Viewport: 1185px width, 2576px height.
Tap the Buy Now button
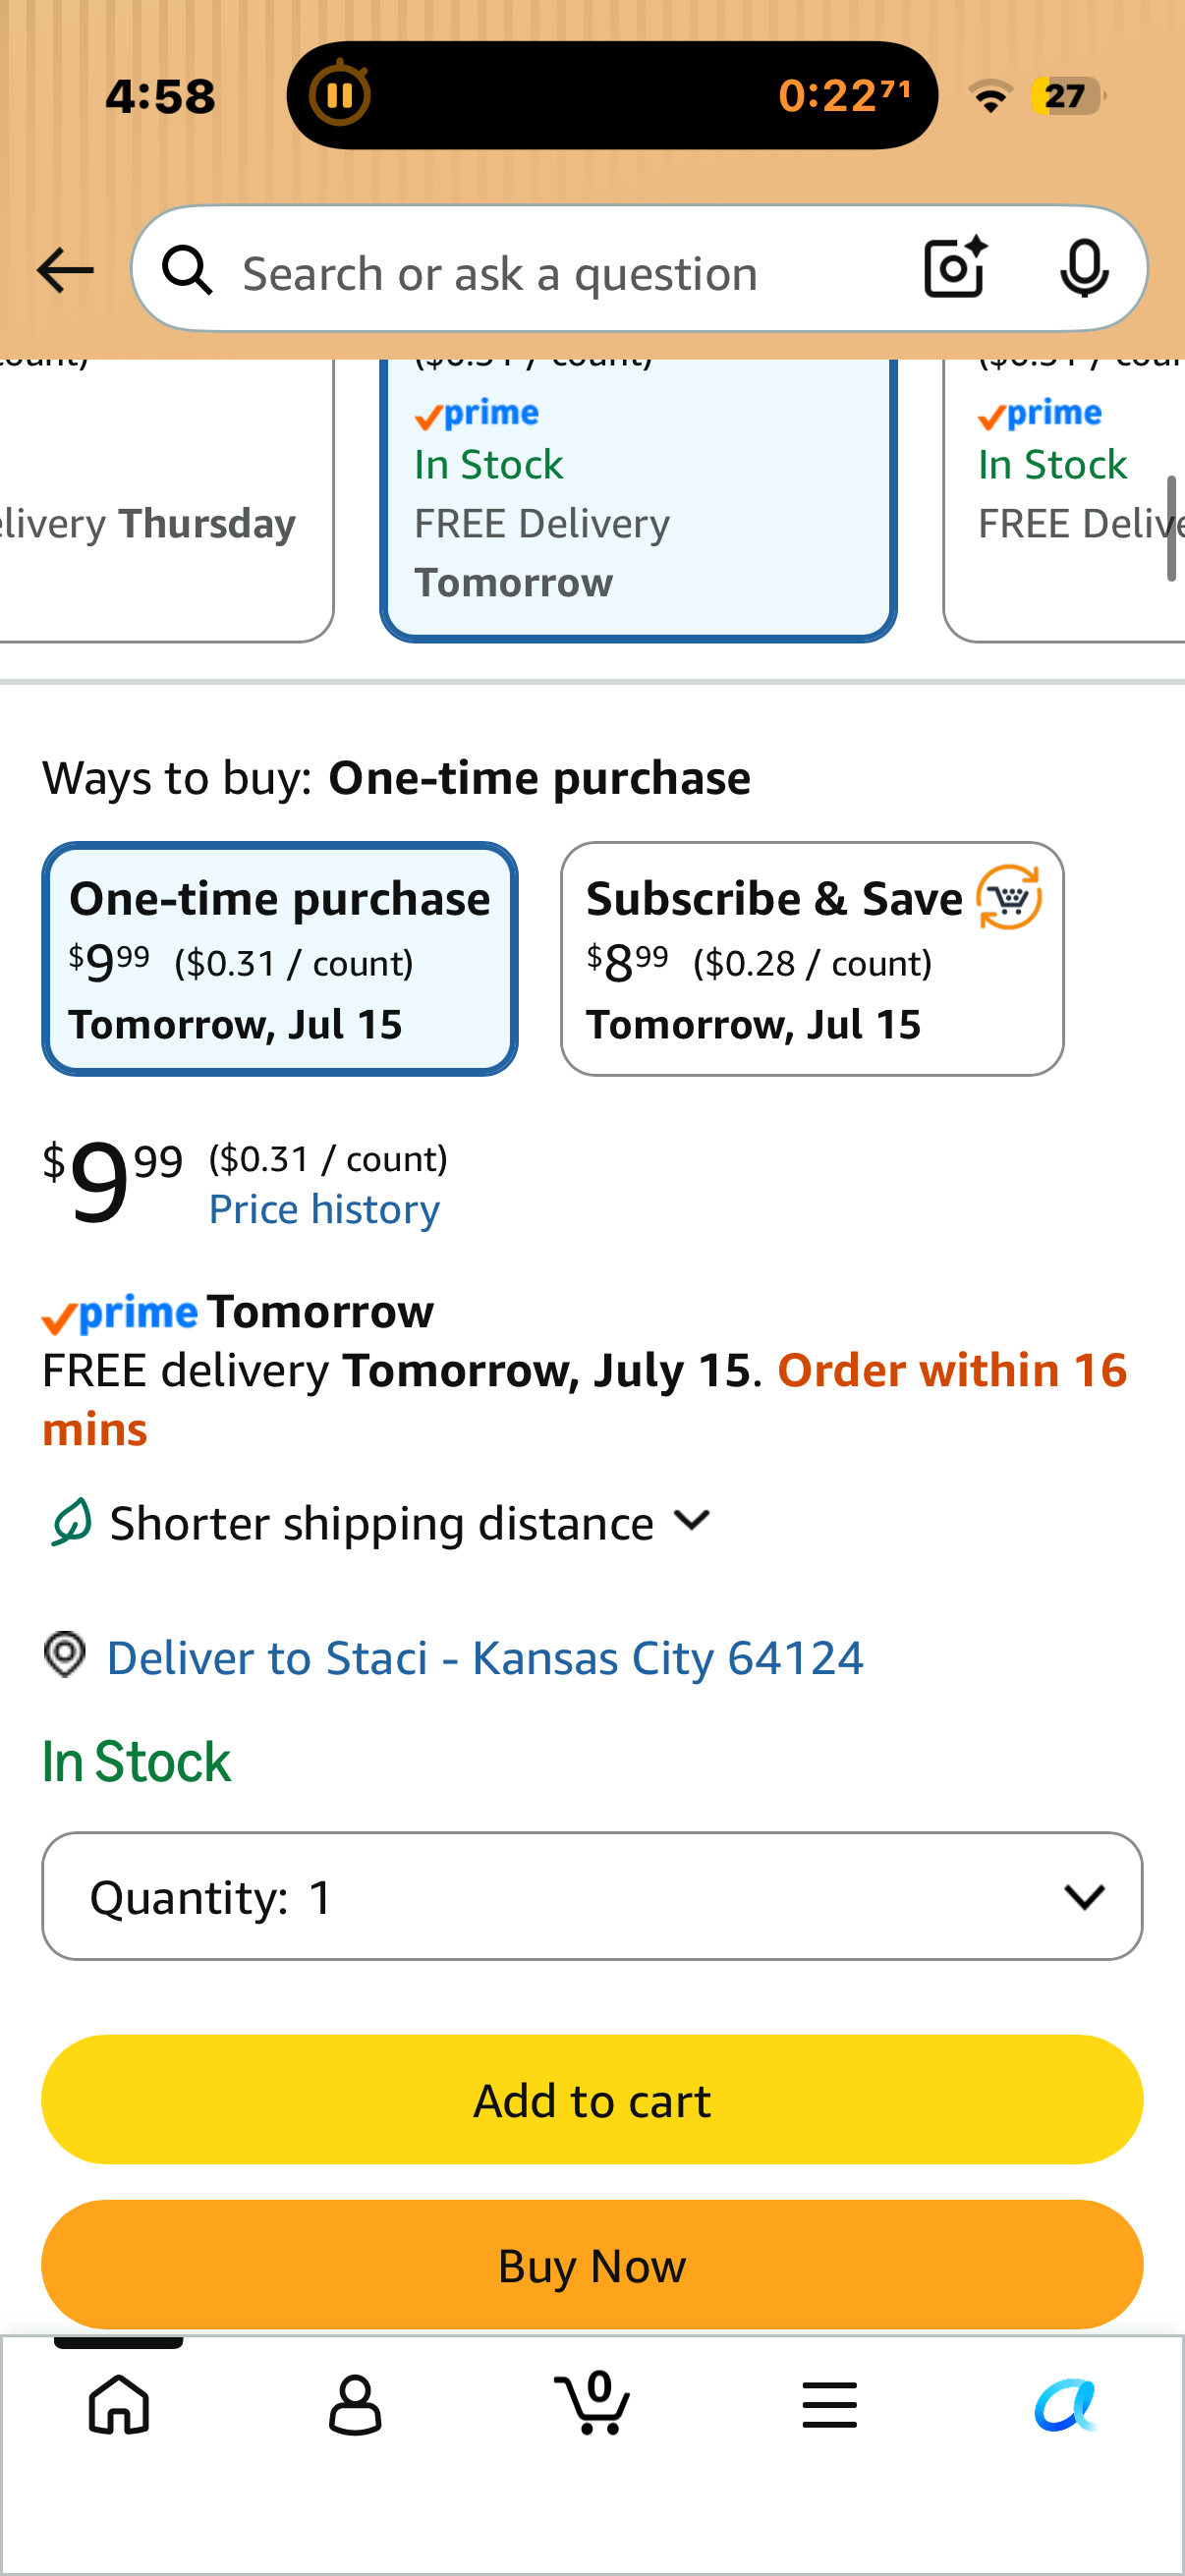tap(592, 2265)
